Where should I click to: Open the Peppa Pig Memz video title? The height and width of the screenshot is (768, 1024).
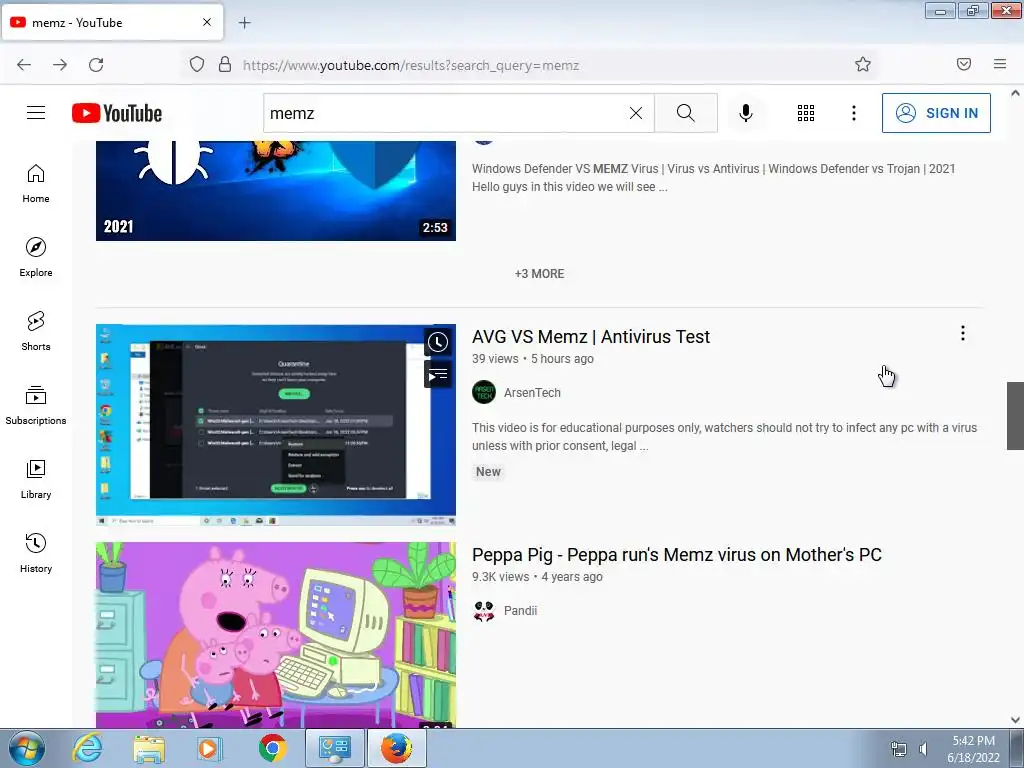coord(677,554)
